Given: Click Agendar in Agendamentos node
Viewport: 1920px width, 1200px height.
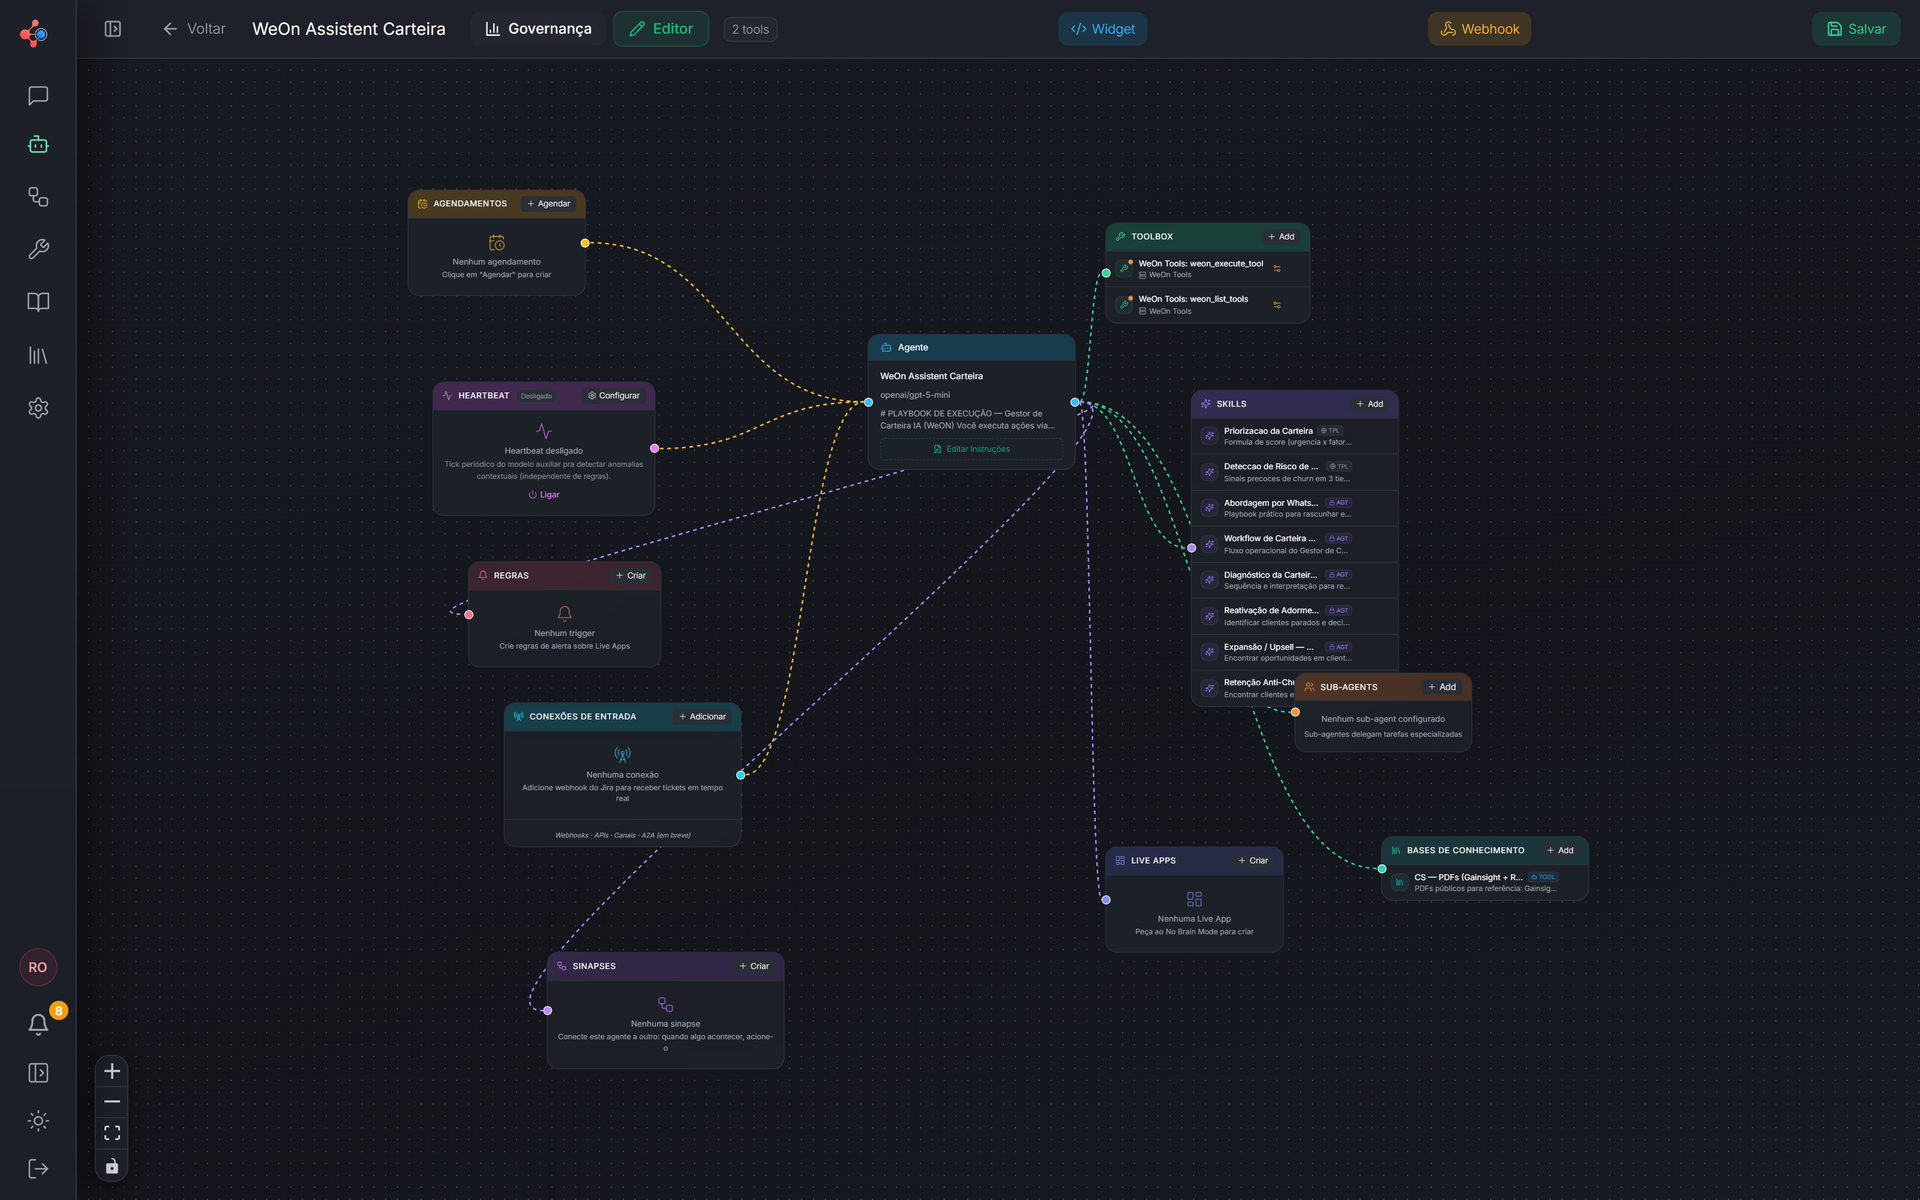Looking at the screenshot, I should pyautogui.click(x=549, y=204).
